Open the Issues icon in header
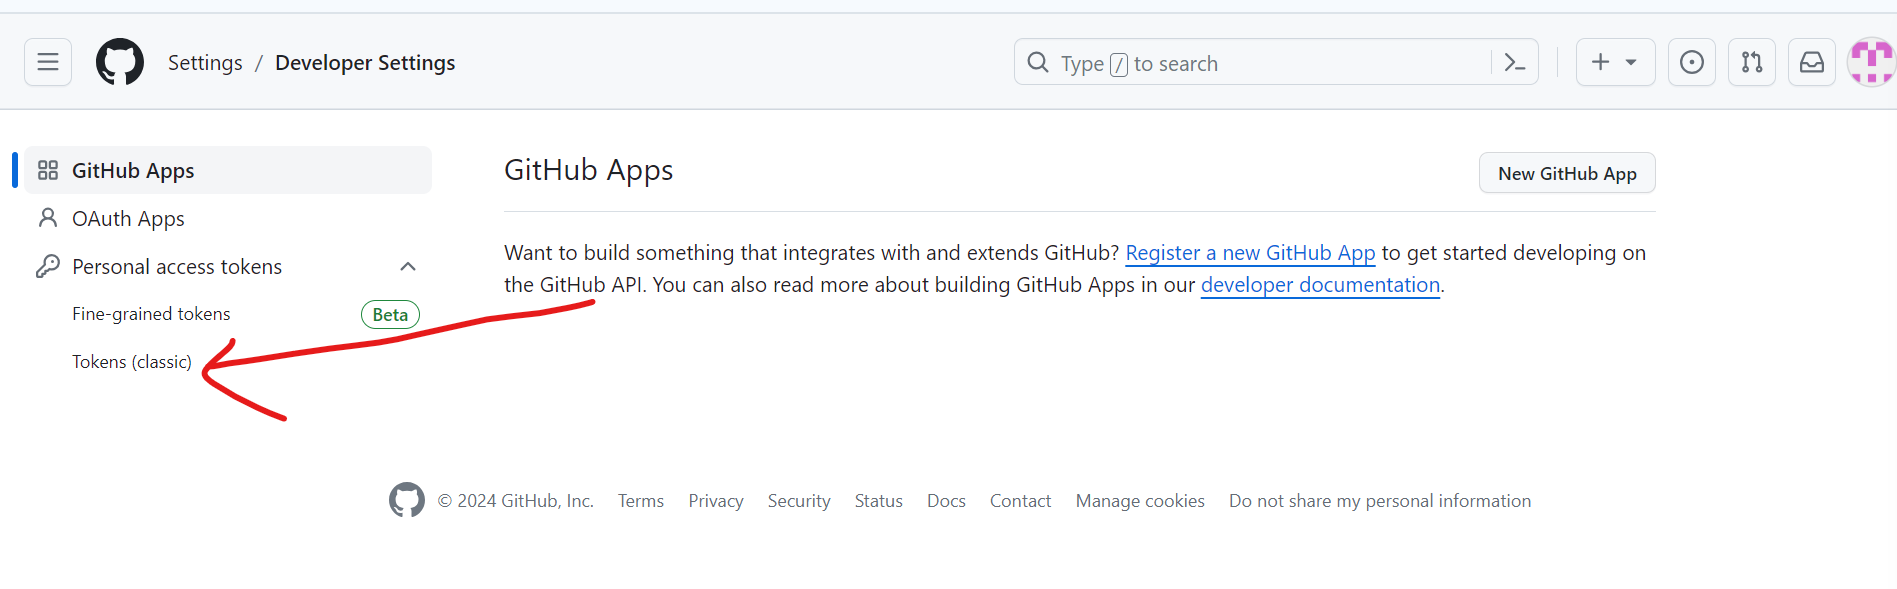Image resolution: width=1897 pixels, height=589 pixels. 1692,62
